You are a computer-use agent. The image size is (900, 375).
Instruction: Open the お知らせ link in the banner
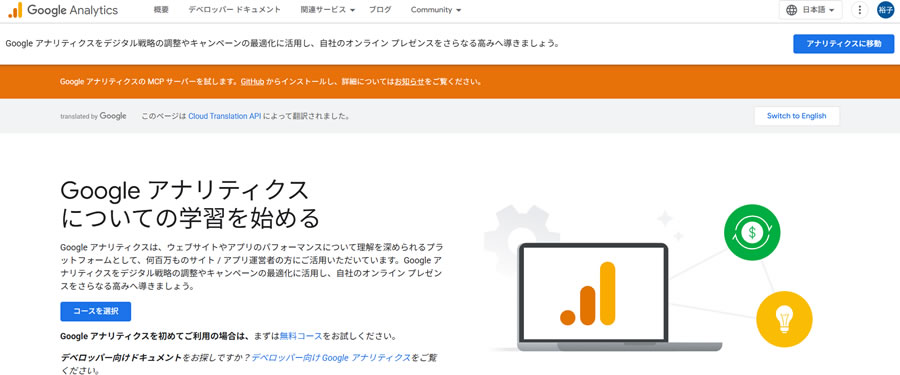click(x=409, y=82)
